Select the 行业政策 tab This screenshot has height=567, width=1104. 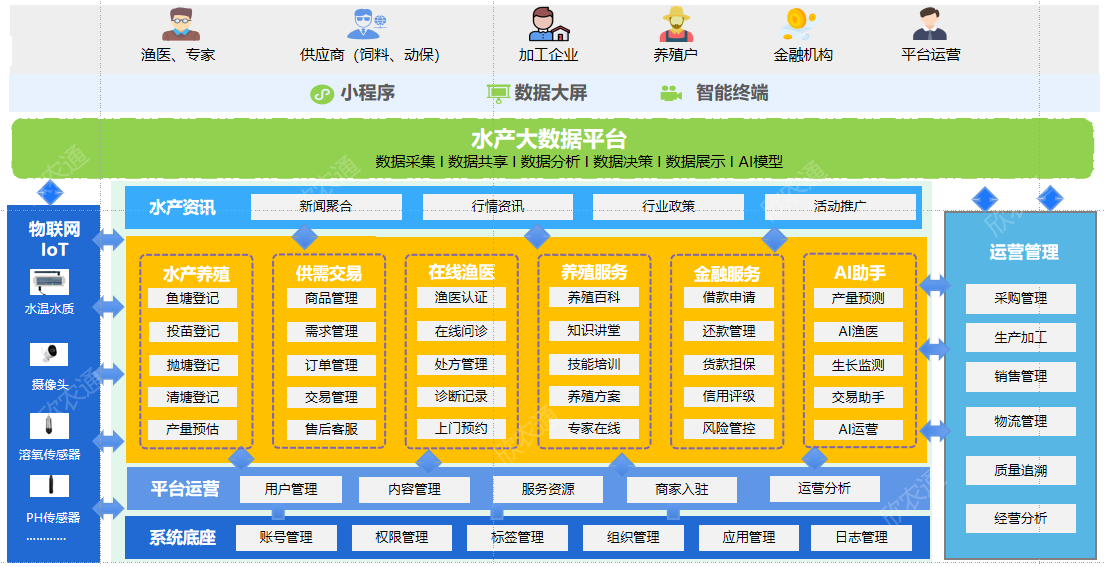pos(668,207)
